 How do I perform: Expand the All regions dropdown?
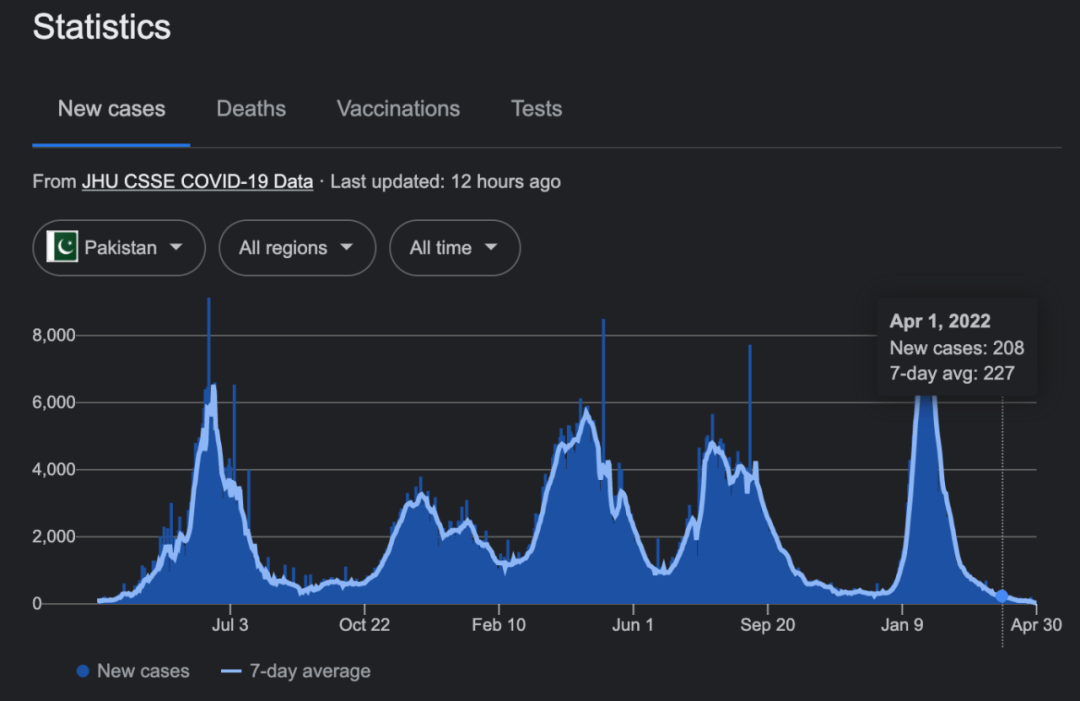(297, 248)
